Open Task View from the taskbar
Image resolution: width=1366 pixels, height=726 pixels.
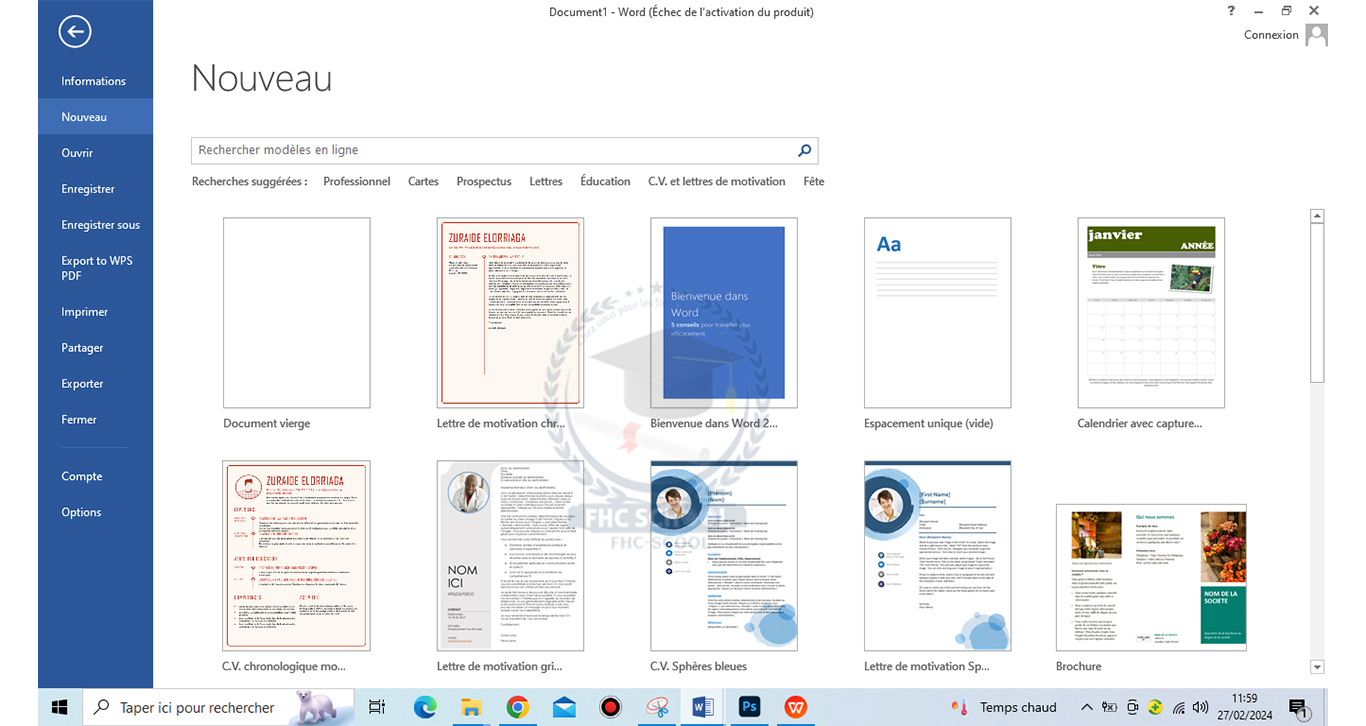[x=377, y=707]
